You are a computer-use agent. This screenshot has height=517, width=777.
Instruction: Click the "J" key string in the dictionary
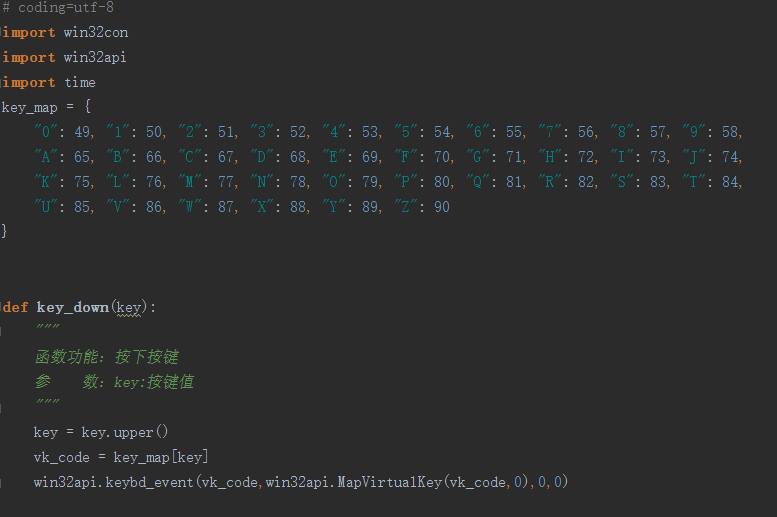click(x=692, y=157)
